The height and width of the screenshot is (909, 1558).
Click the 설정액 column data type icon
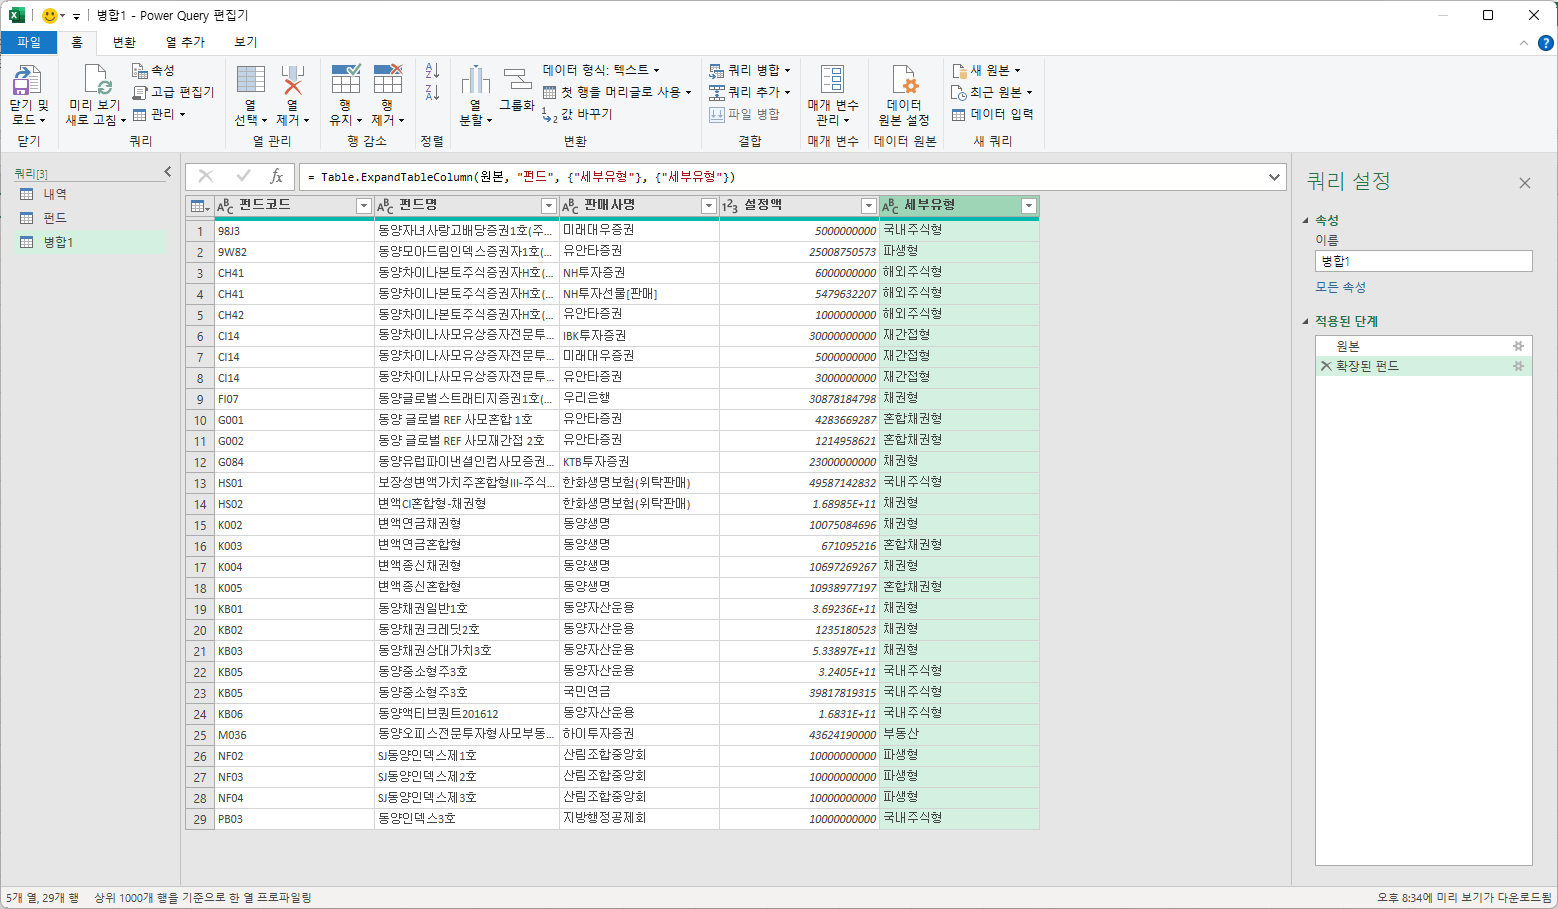point(730,206)
